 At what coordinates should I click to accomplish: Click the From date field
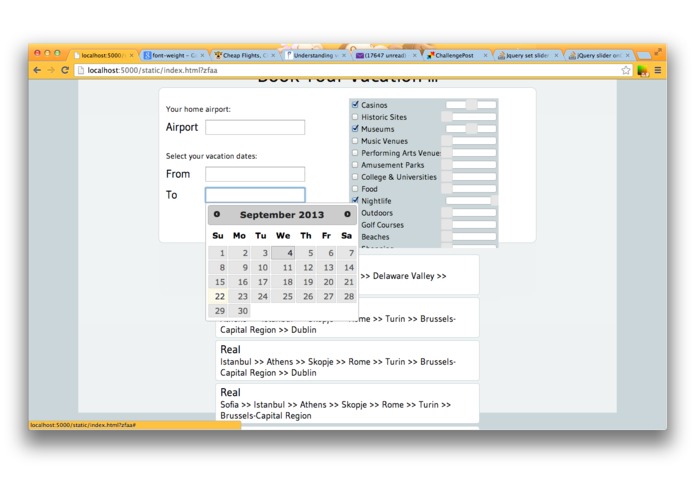[x=255, y=174]
